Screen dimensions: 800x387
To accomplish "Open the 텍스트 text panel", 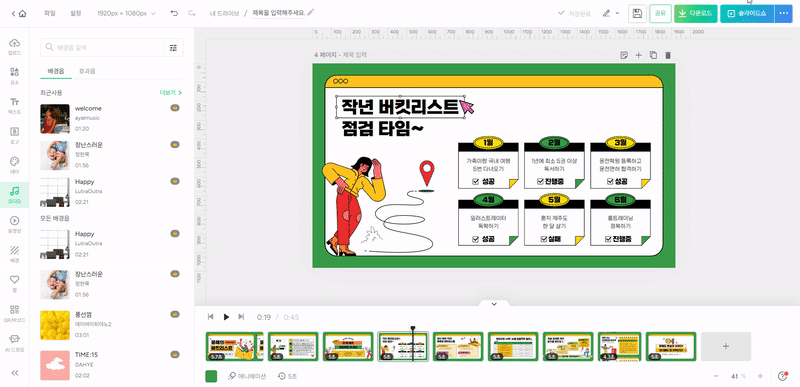I will pyautogui.click(x=14, y=105).
